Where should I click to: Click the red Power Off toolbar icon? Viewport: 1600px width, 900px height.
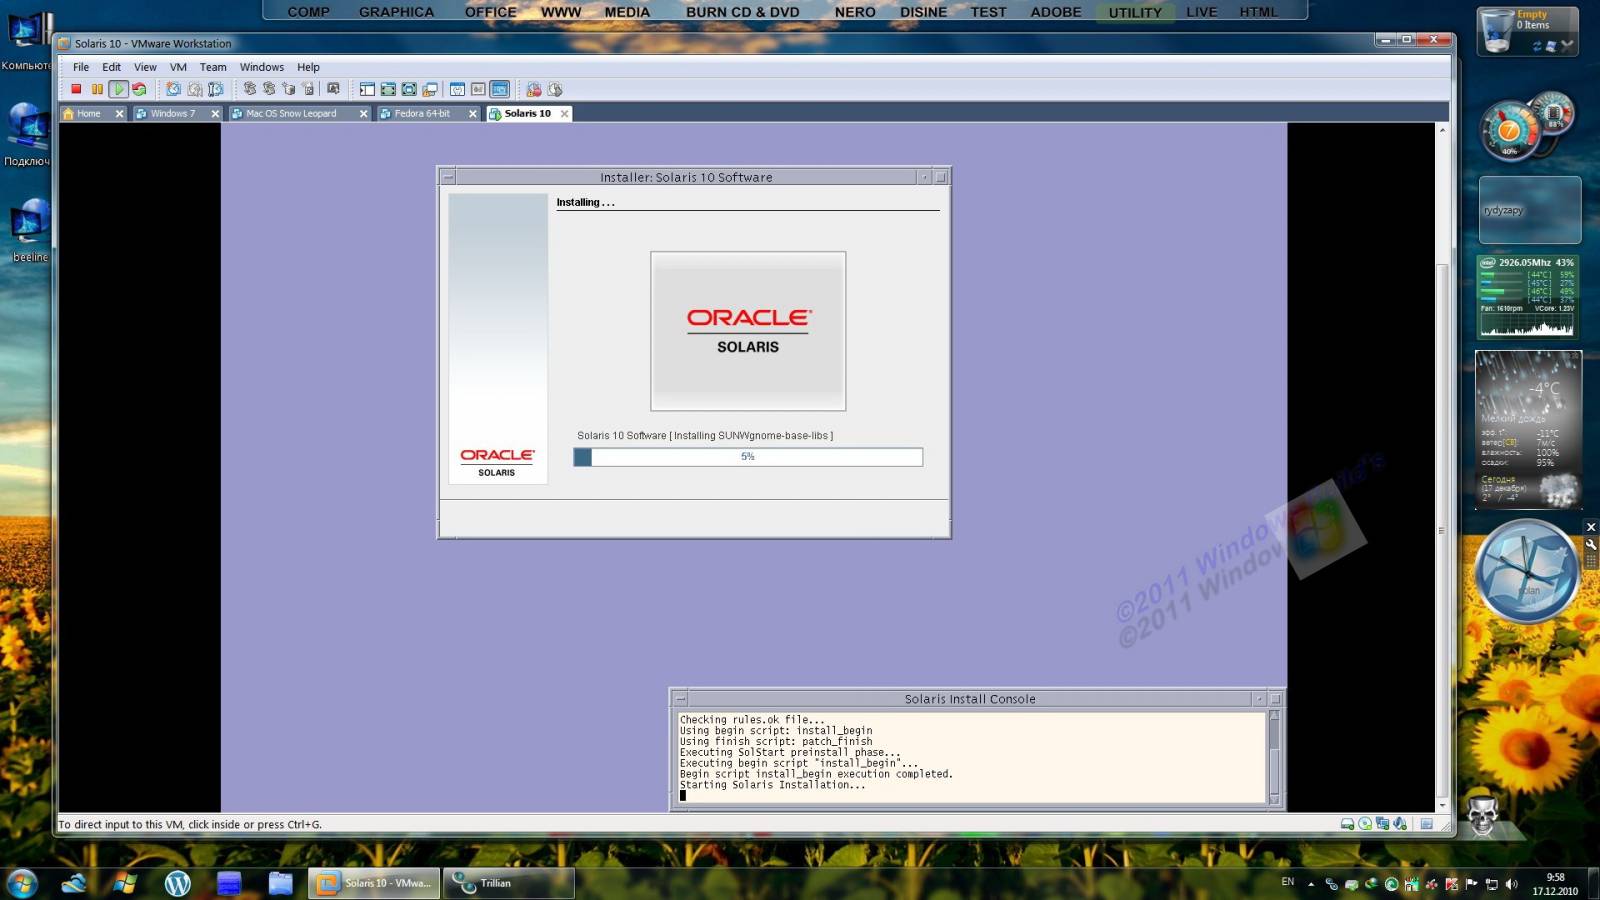(x=76, y=89)
